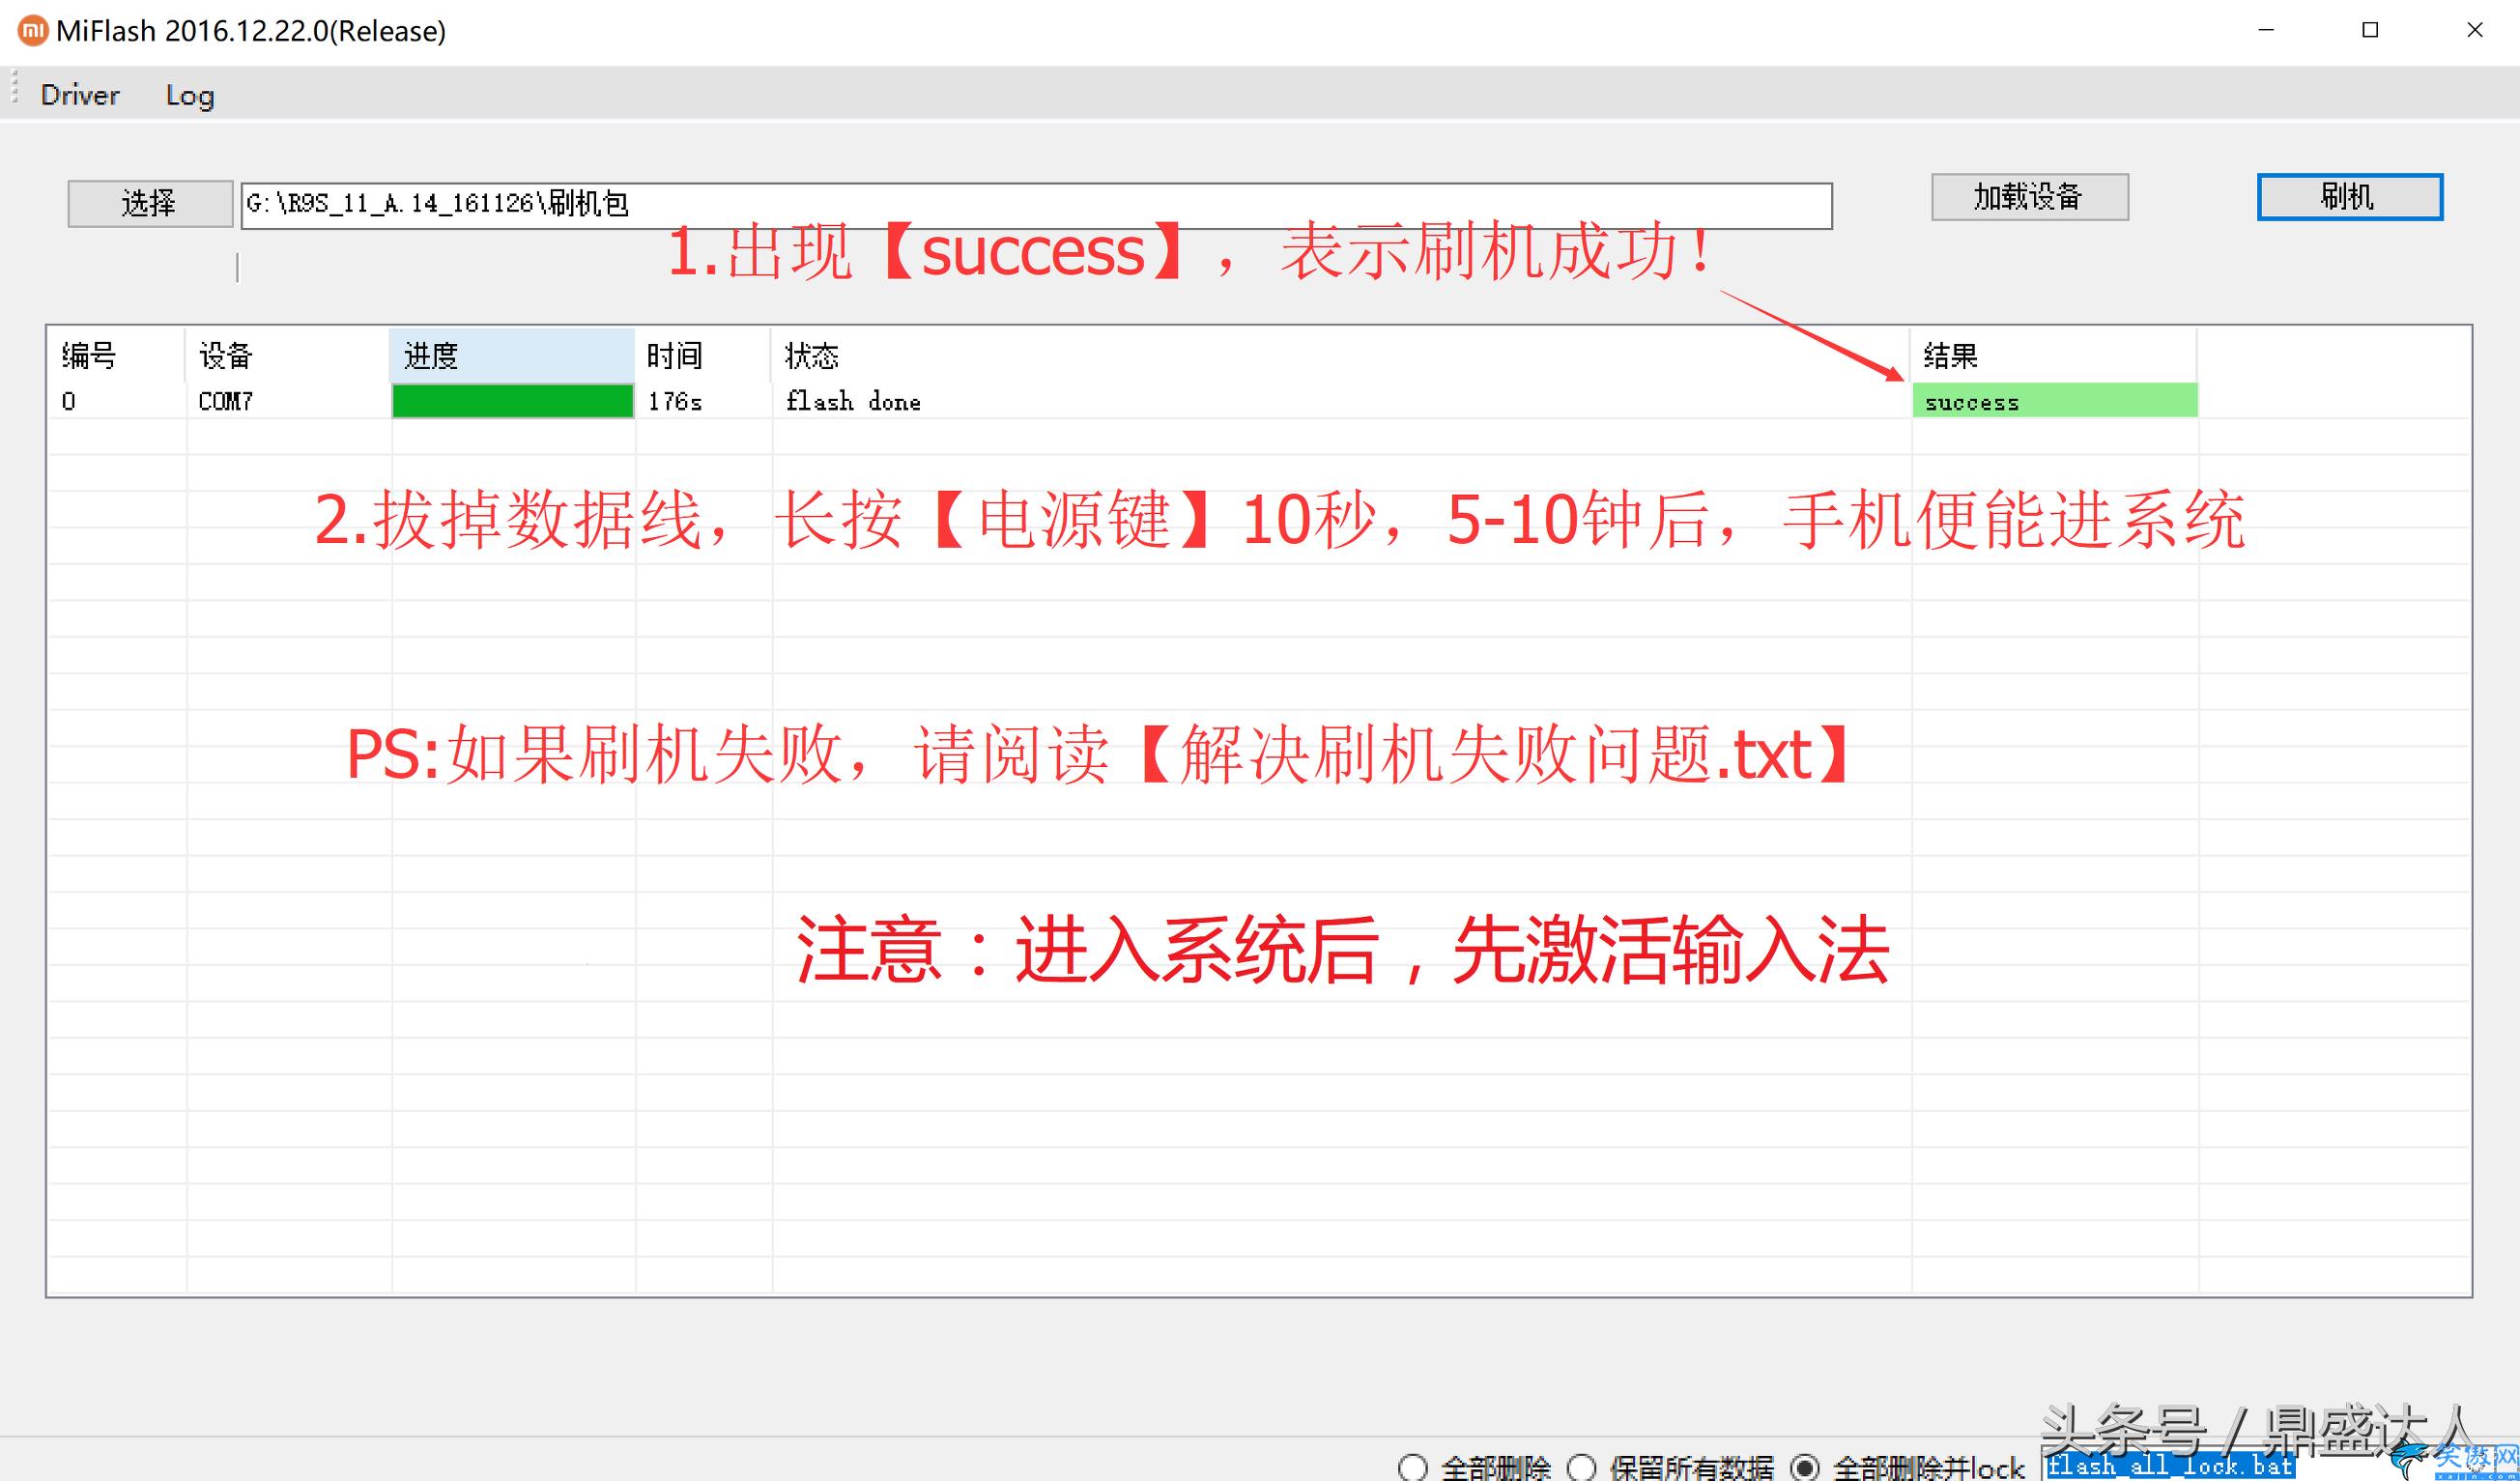The height and width of the screenshot is (1481, 2520).
Task: Click the row number 0 cell
Action: pyautogui.click(x=117, y=401)
